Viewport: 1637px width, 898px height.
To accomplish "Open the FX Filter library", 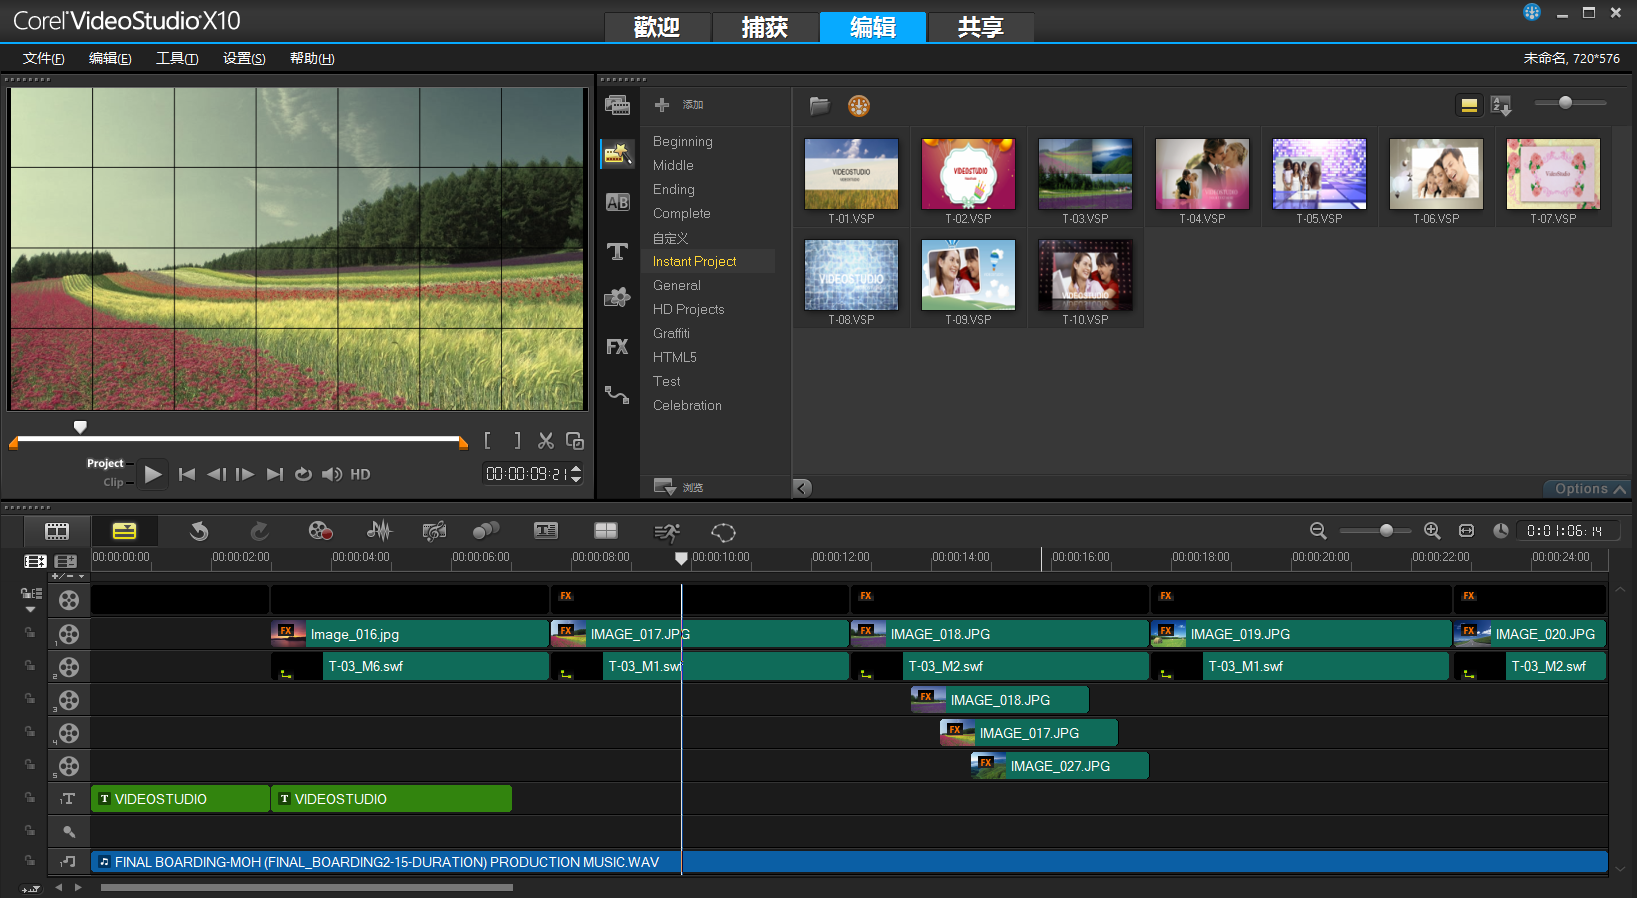I will [x=617, y=347].
